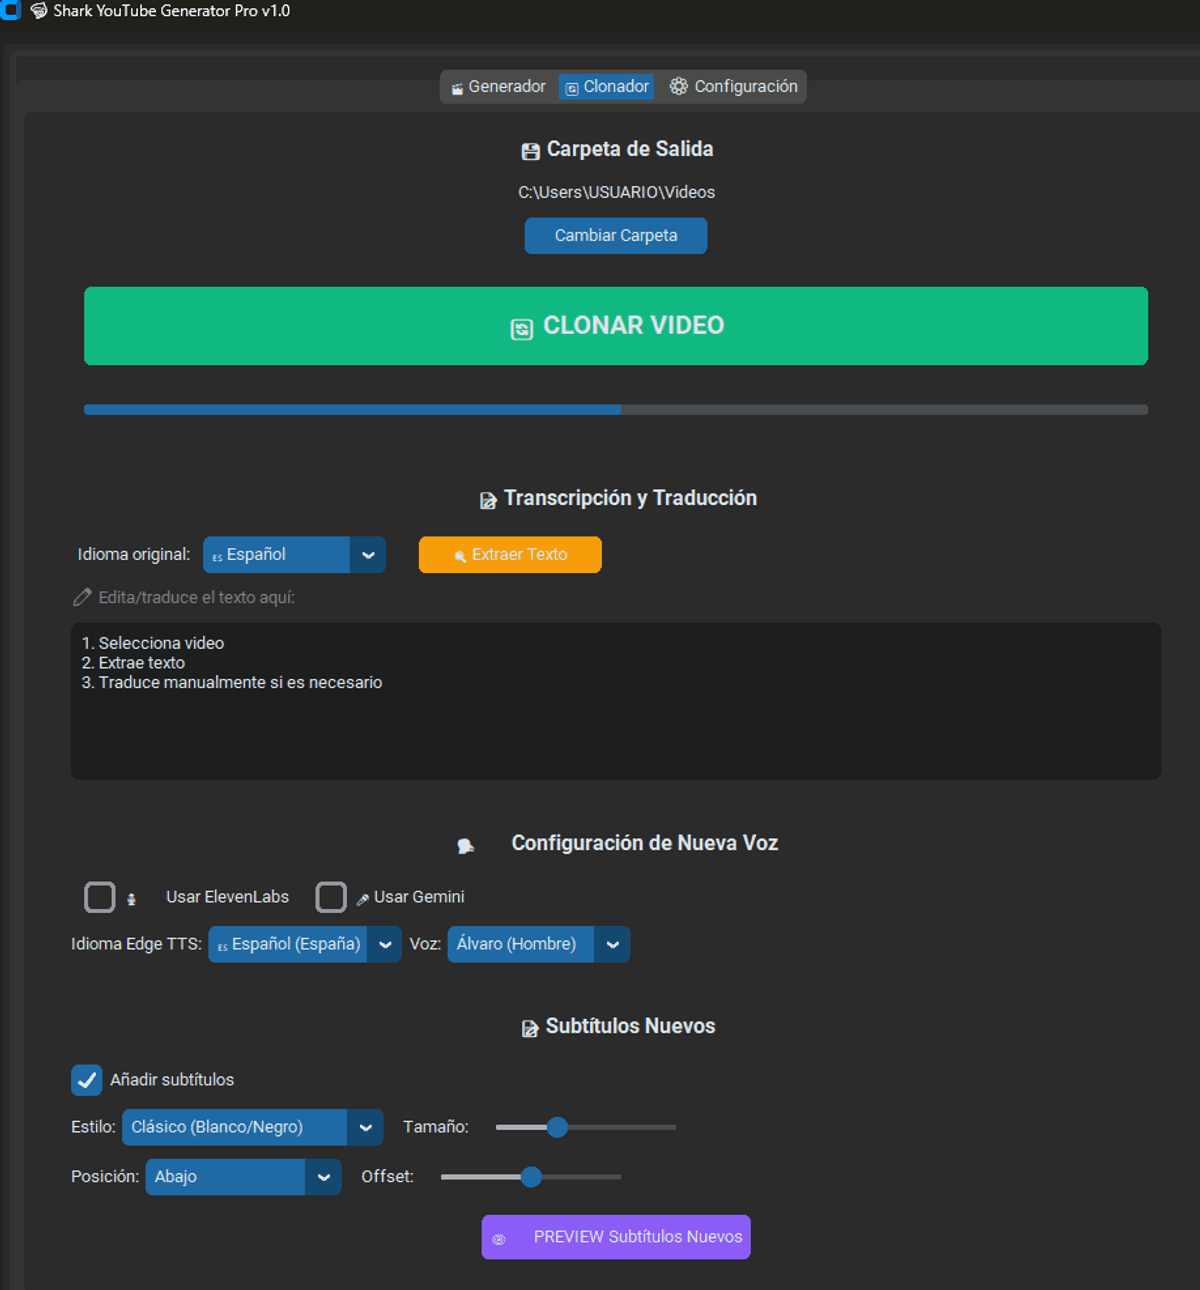Open the Estilo dropdown Clásico (Blanco/Negro)
This screenshot has width=1200, height=1290.
coord(365,1127)
